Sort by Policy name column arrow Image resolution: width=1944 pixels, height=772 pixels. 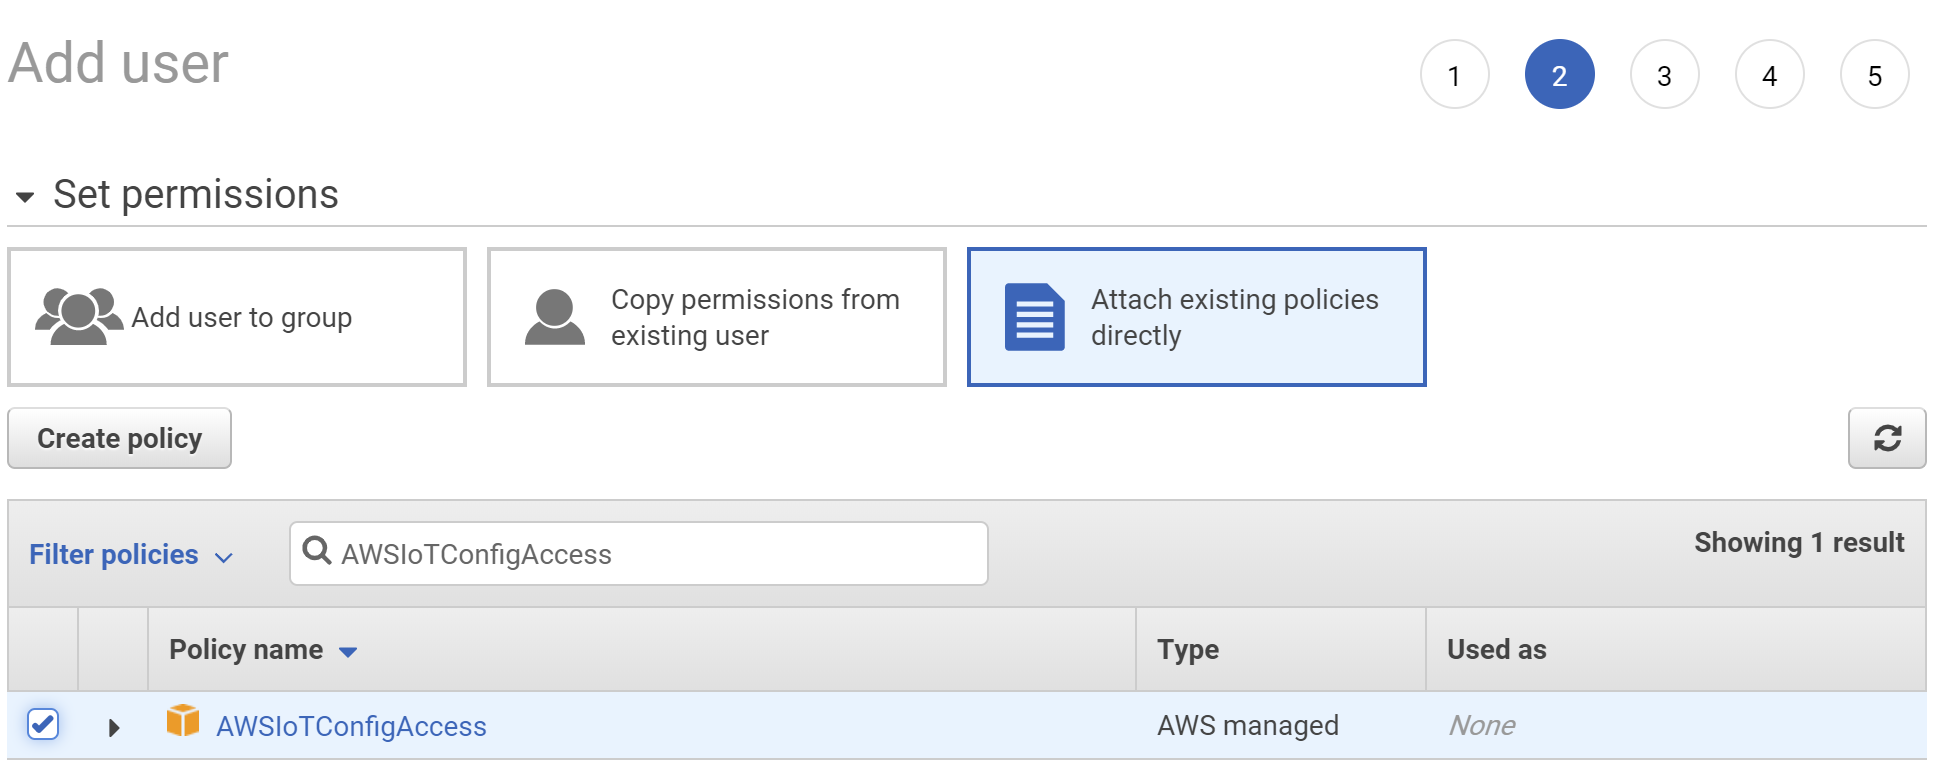pos(348,652)
